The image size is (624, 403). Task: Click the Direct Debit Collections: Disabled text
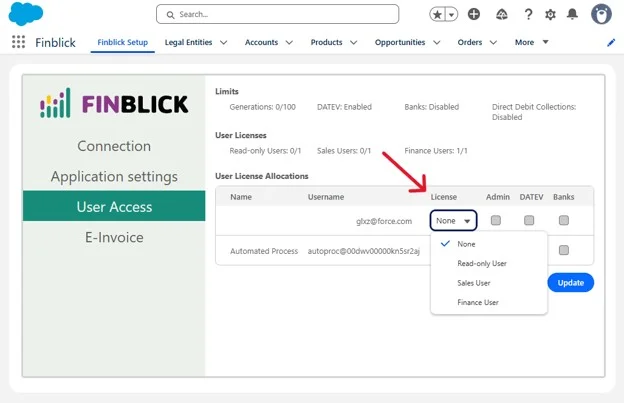[534, 112]
